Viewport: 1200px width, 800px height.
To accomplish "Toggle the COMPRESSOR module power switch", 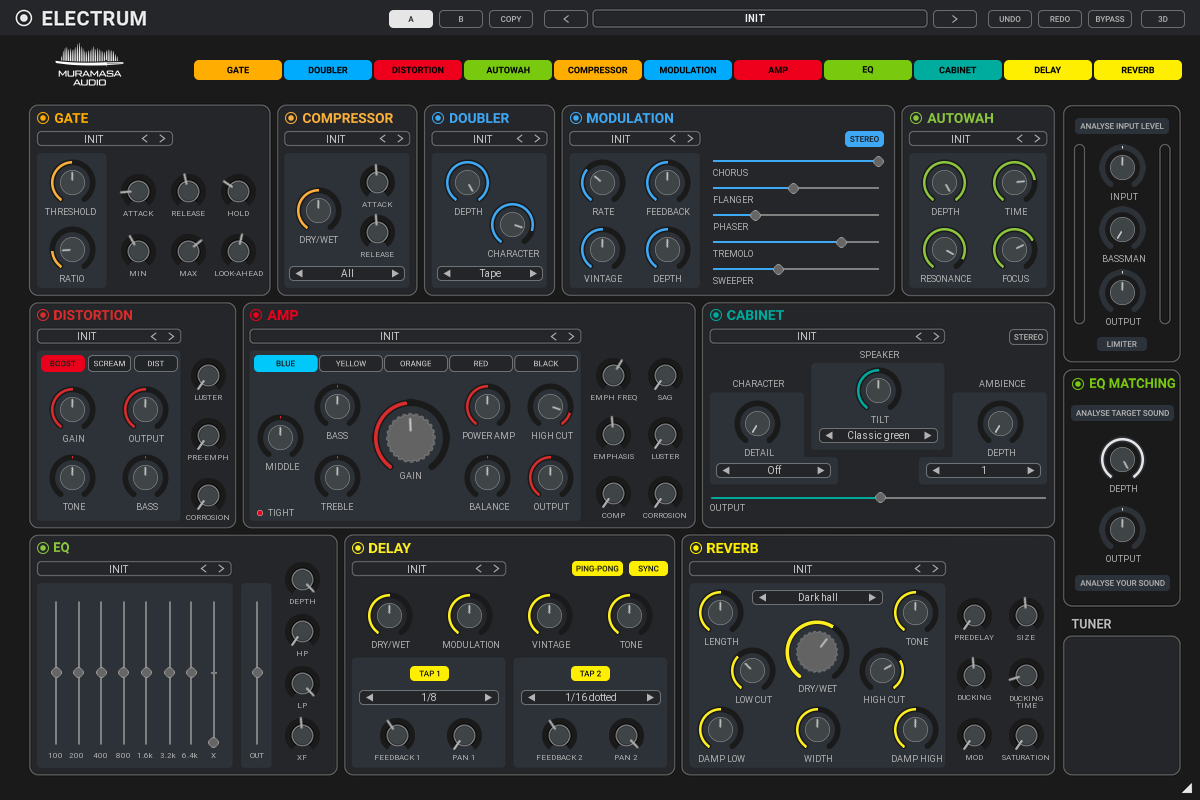I will point(289,118).
